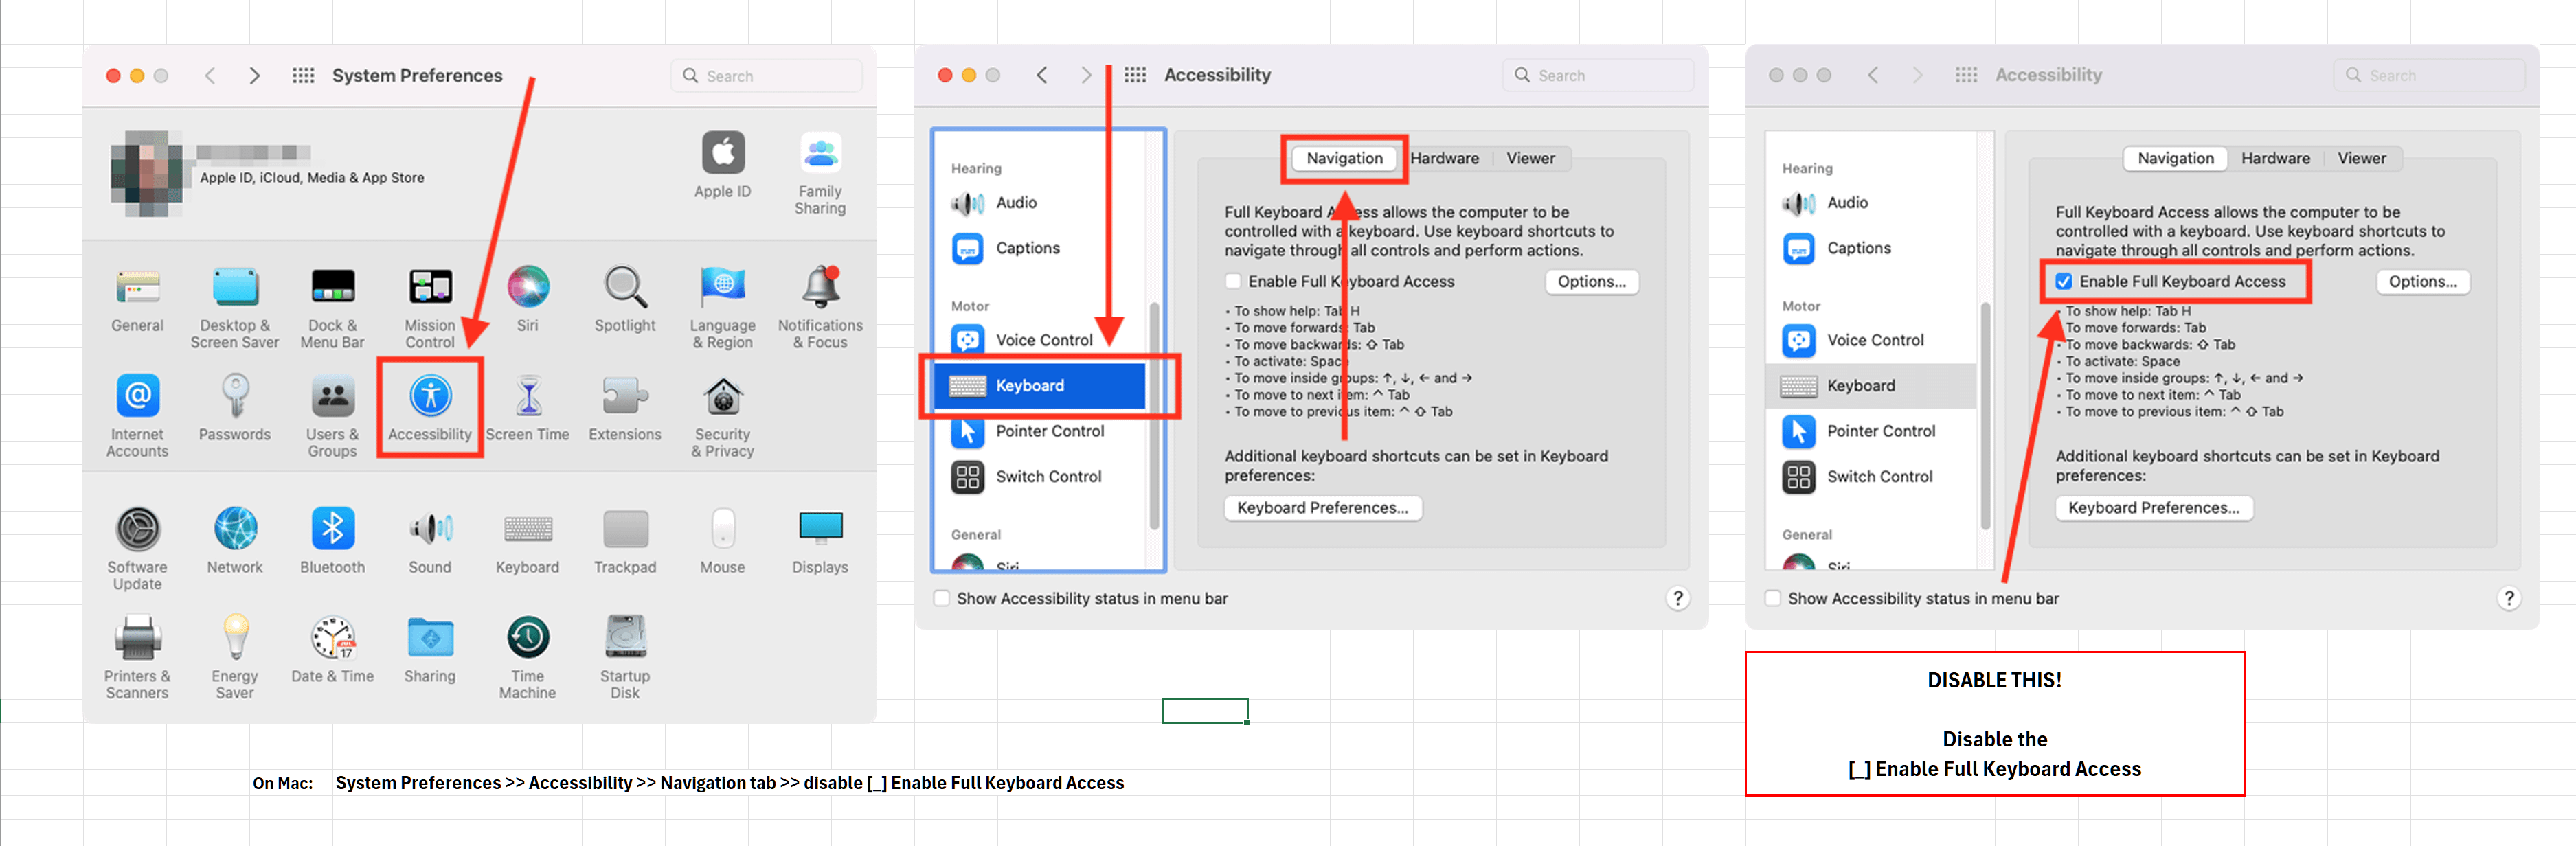Click forward chevron in System Preferences window
The image size is (2576, 846).
pyautogui.click(x=255, y=76)
